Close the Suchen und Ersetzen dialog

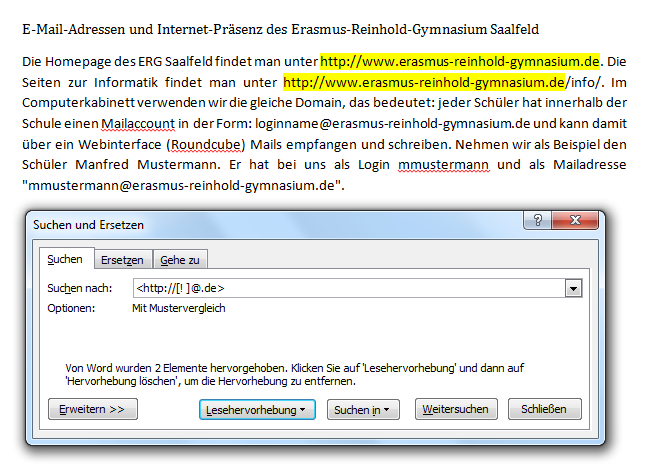(x=579, y=224)
